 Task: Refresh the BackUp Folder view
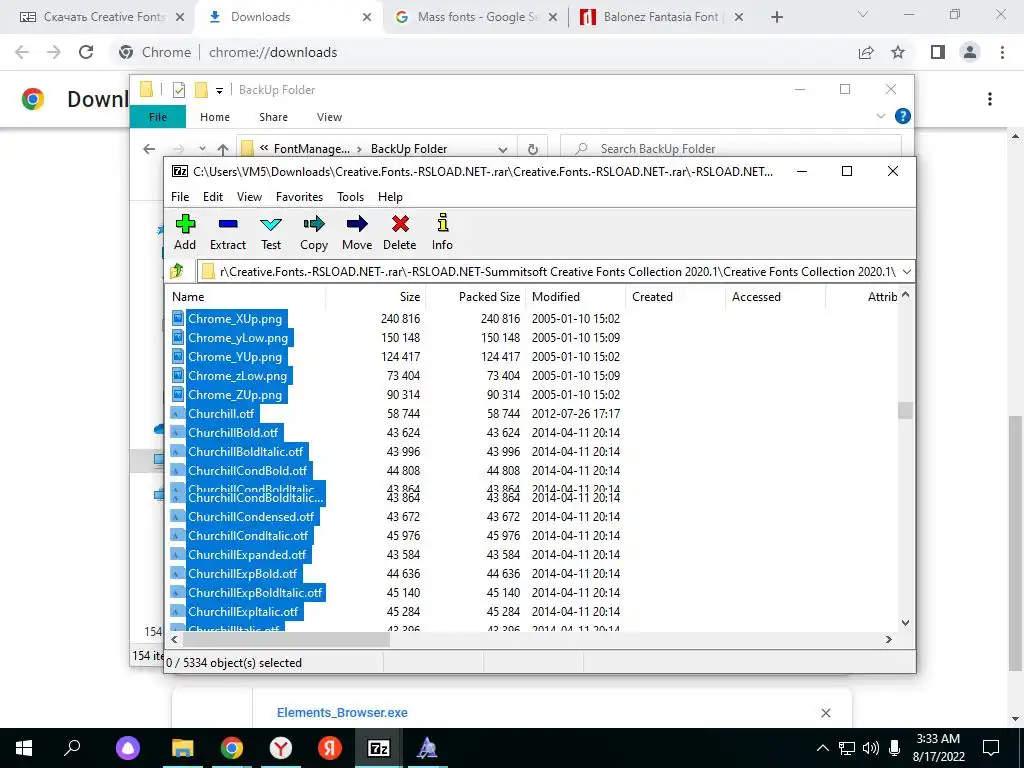coord(533,149)
